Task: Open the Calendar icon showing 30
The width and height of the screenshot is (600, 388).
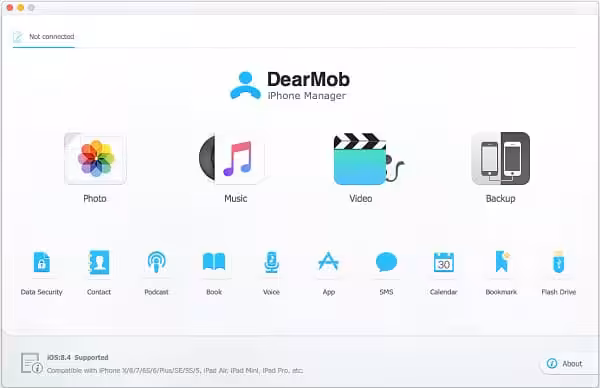Action: pyautogui.click(x=444, y=262)
